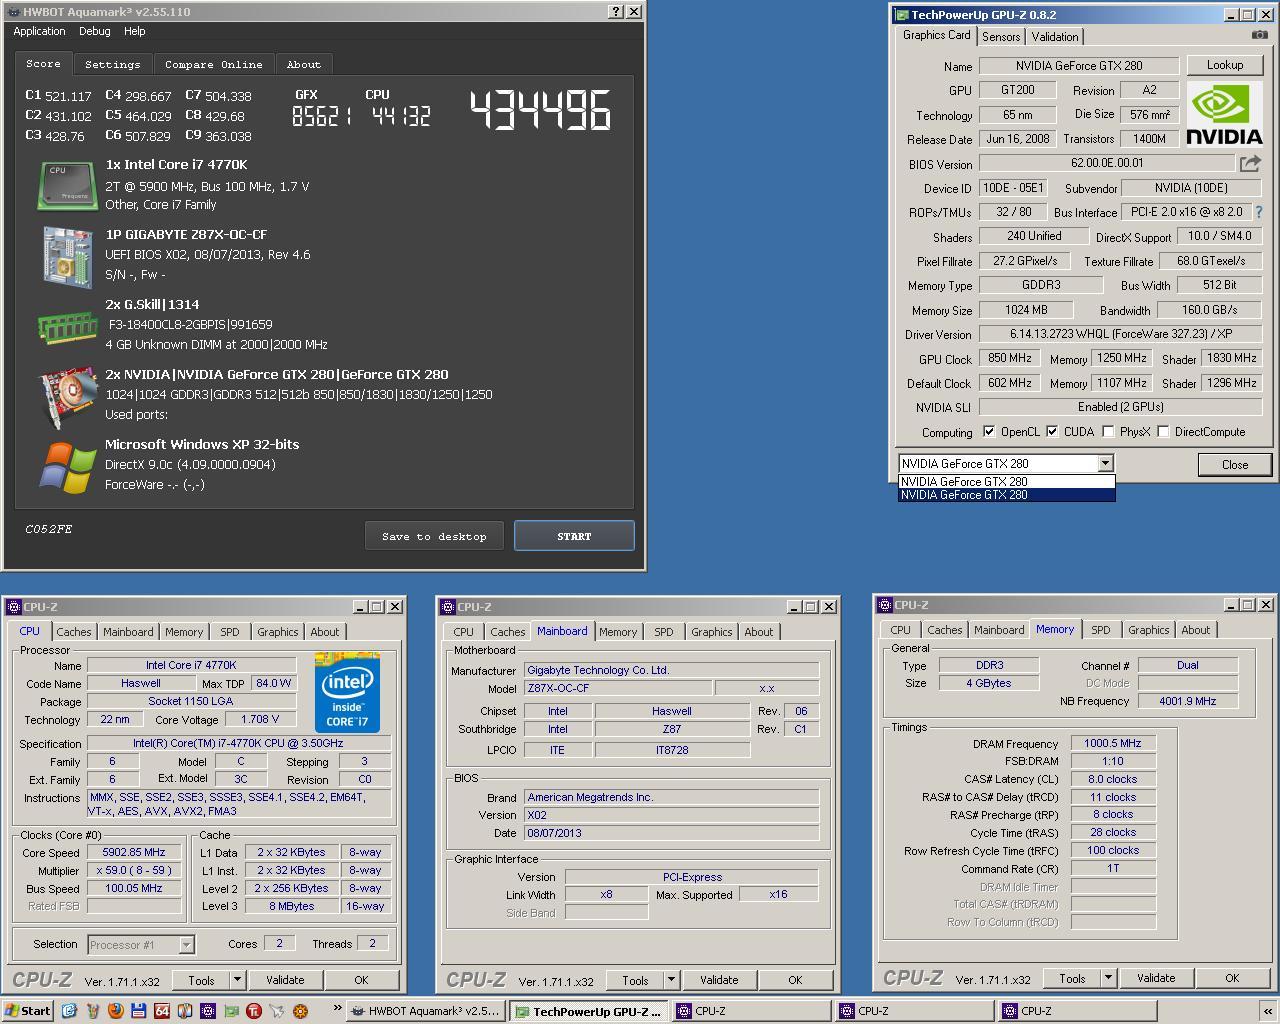
Task: Click the green GPU-Z quick launch icon
Action: pyautogui.click(x=231, y=1011)
